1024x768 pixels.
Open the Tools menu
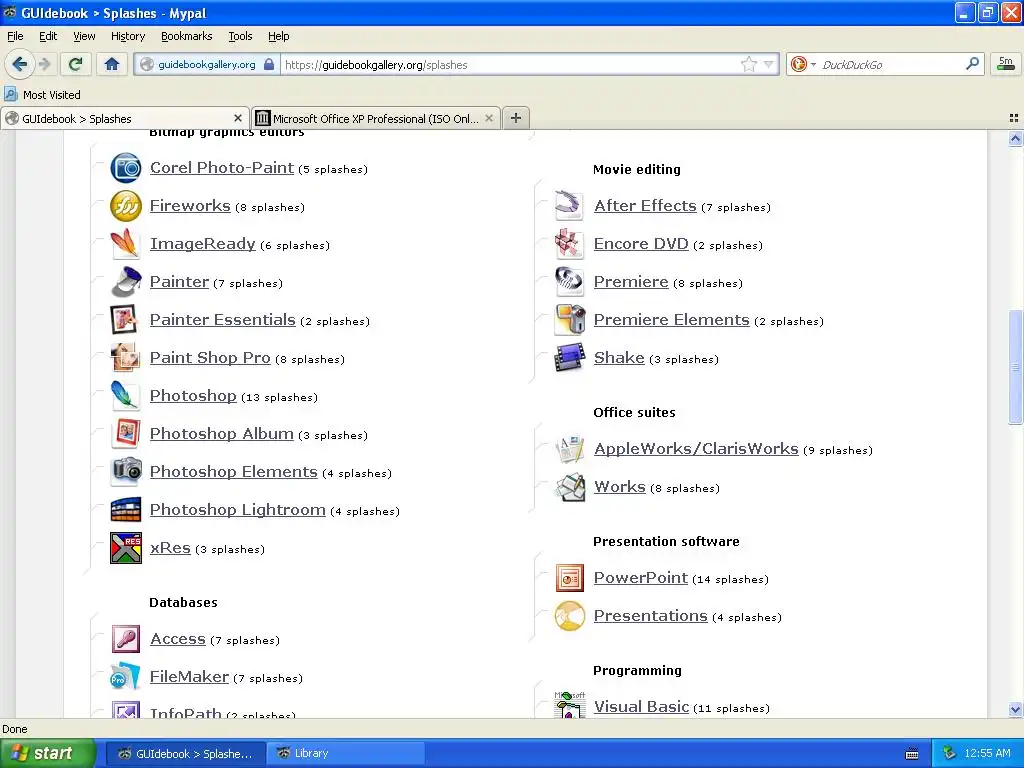click(240, 36)
